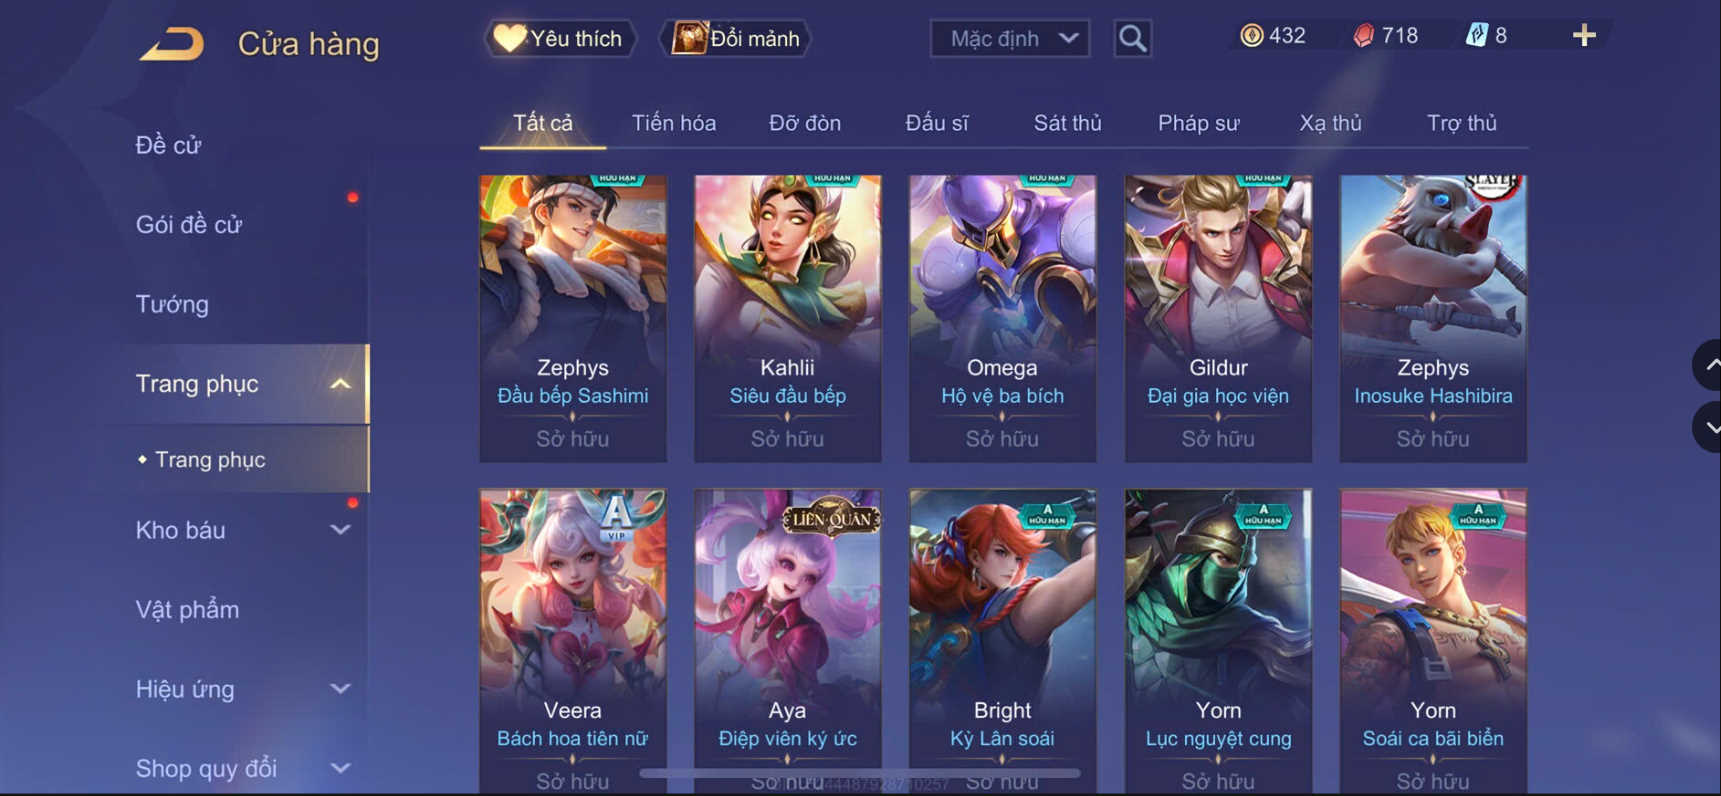This screenshot has width=1721, height=796.
Task: Expand the Hiệu ứng sidebar section
Action: click(340, 689)
